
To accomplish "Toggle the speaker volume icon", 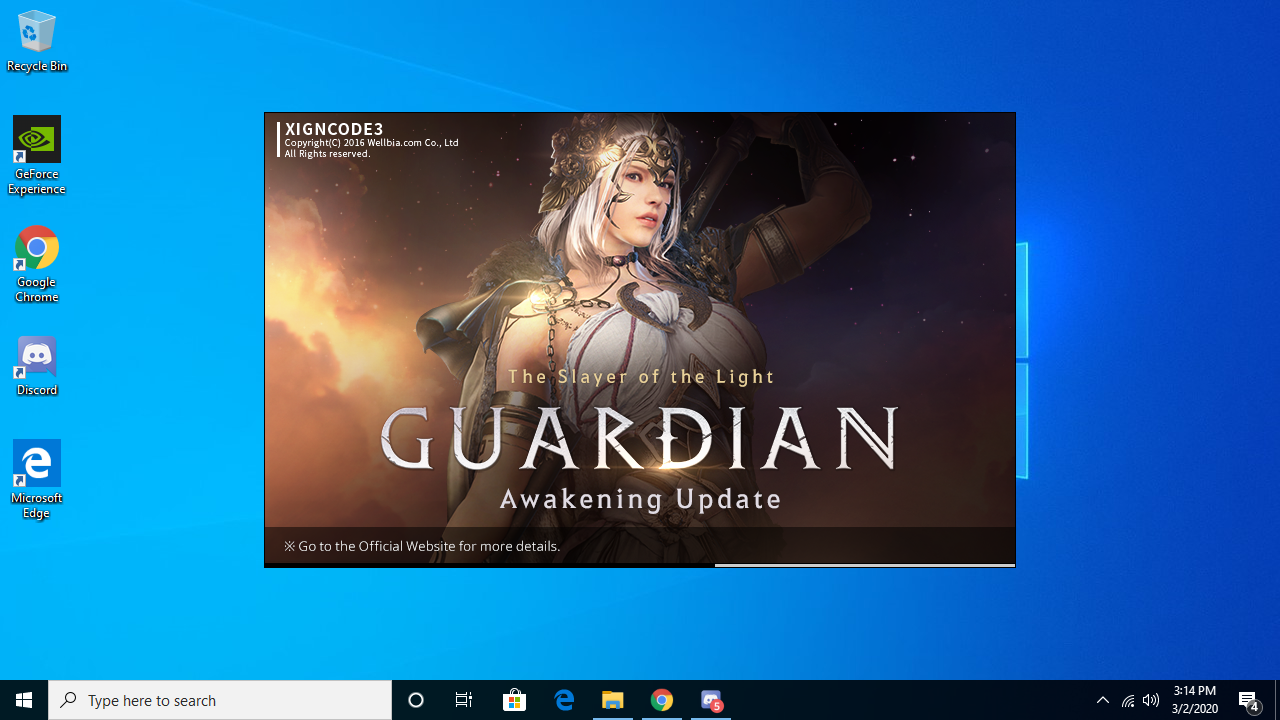I will 1151,700.
